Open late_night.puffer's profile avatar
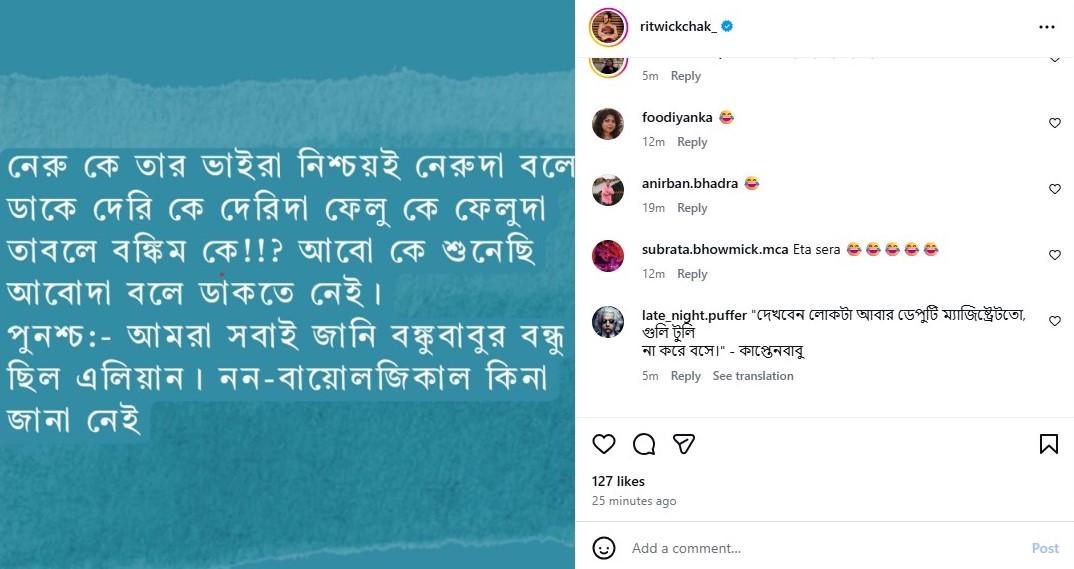Viewport: 1074px width, 569px height. click(x=608, y=322)
